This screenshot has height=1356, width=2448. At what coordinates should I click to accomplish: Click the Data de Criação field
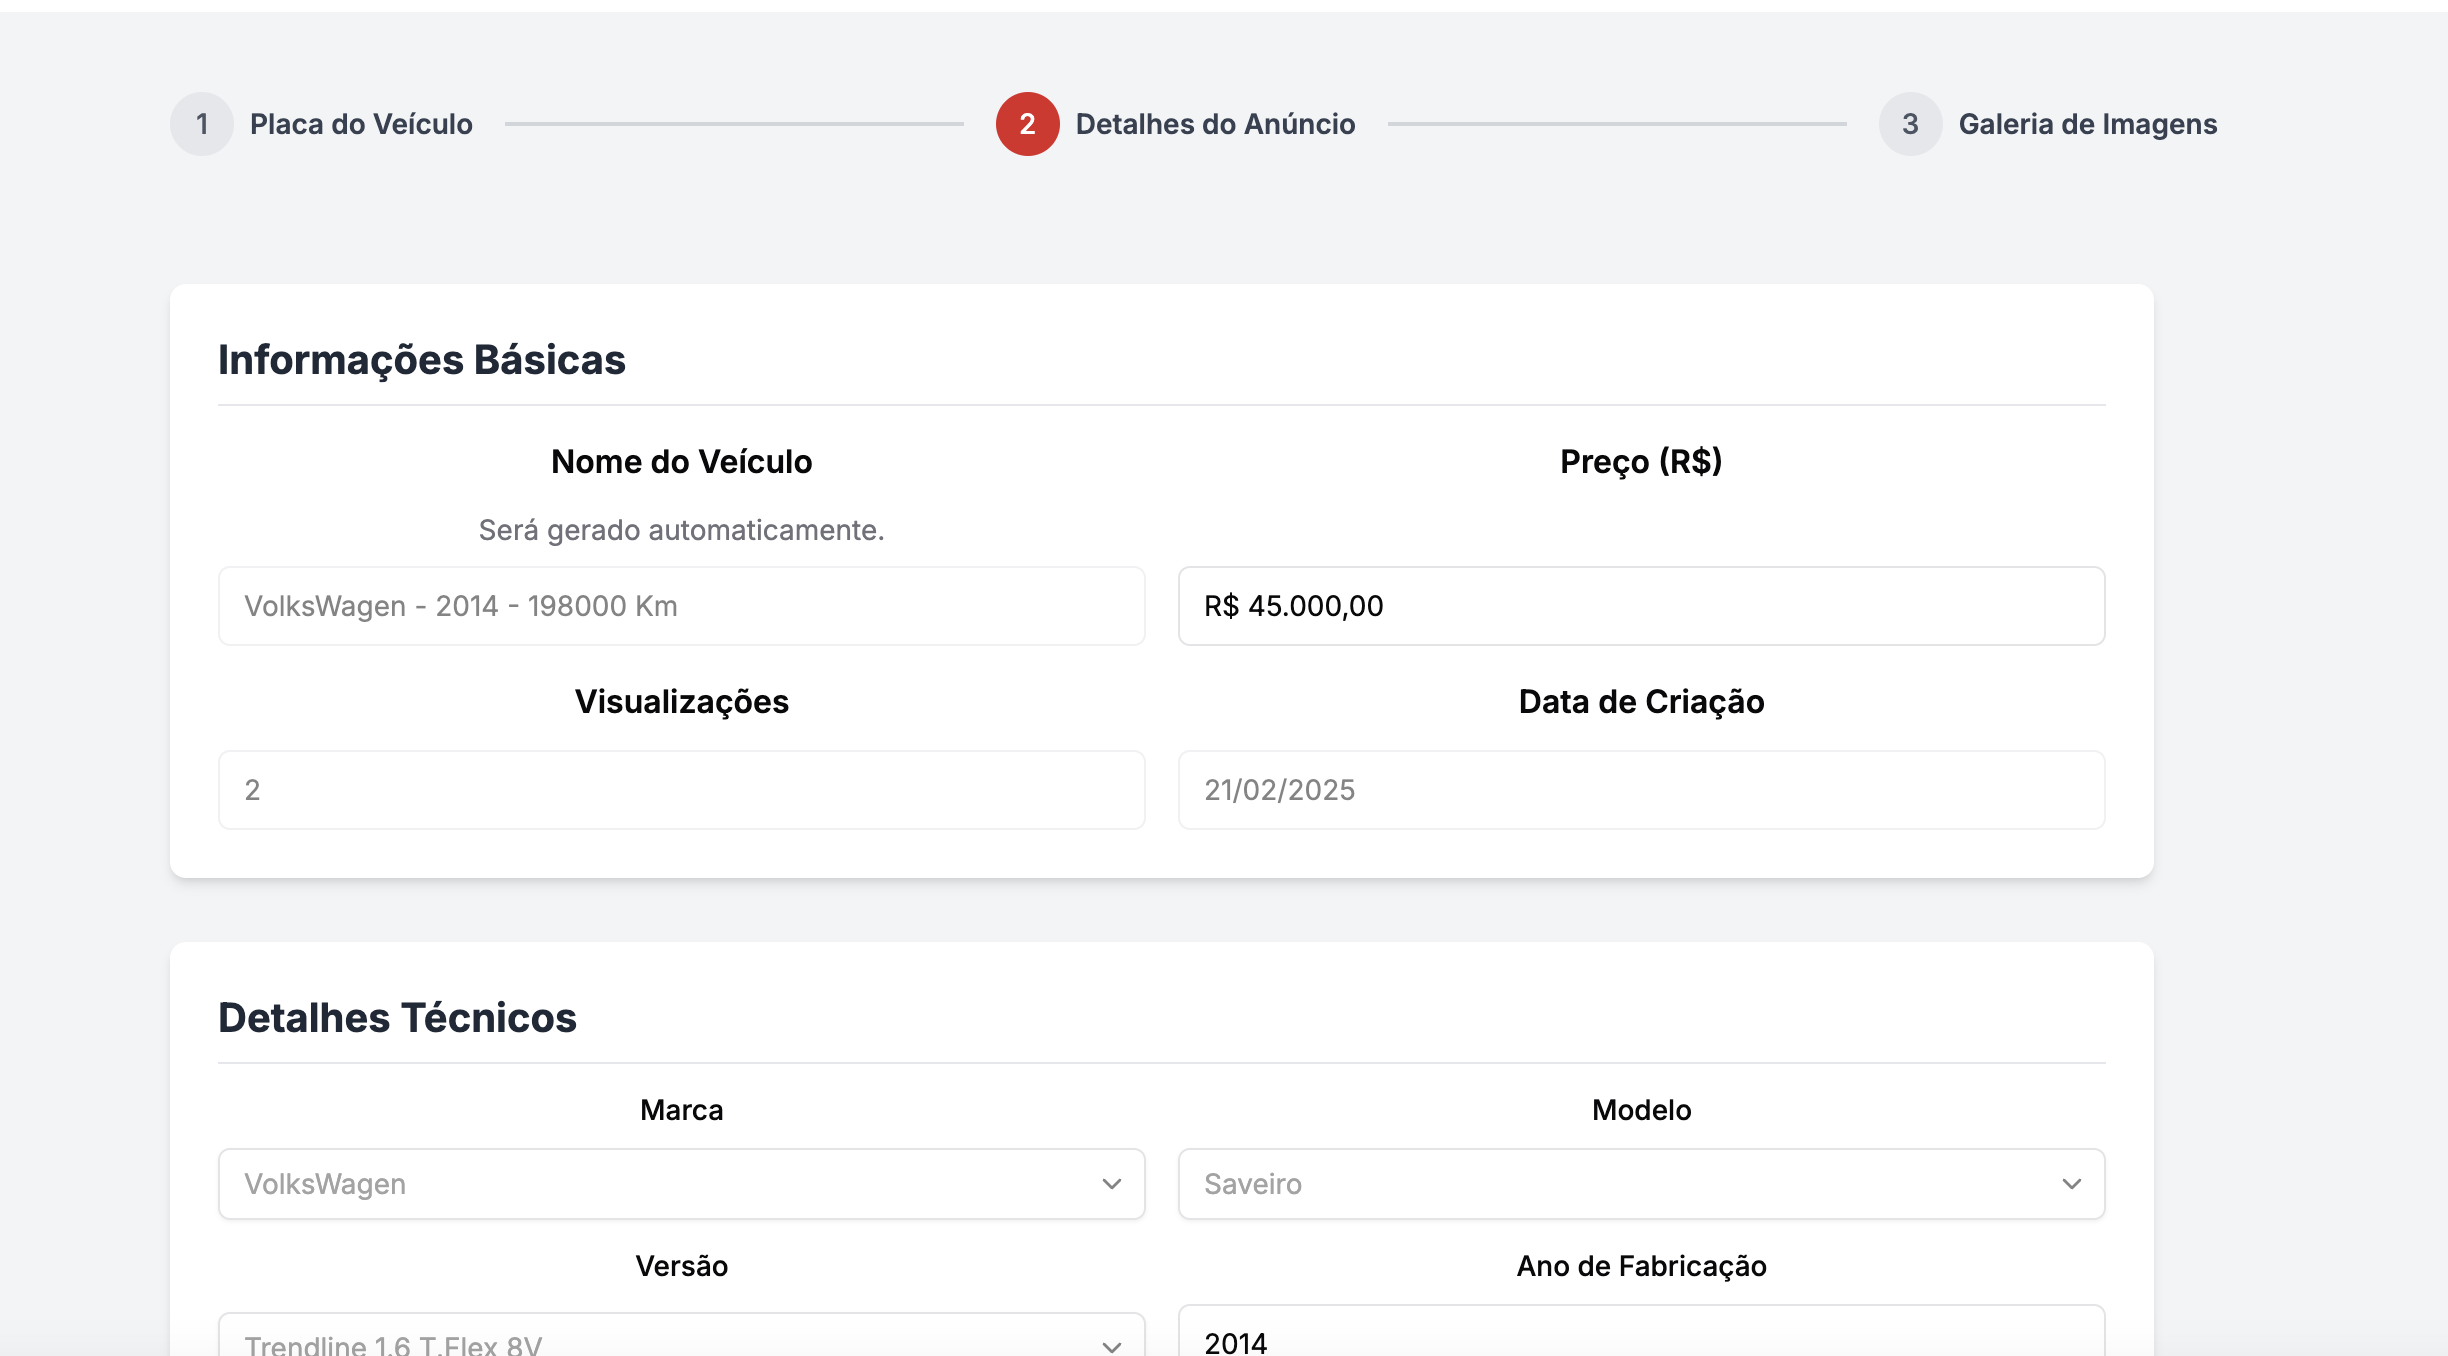[x=1640, y=790]
